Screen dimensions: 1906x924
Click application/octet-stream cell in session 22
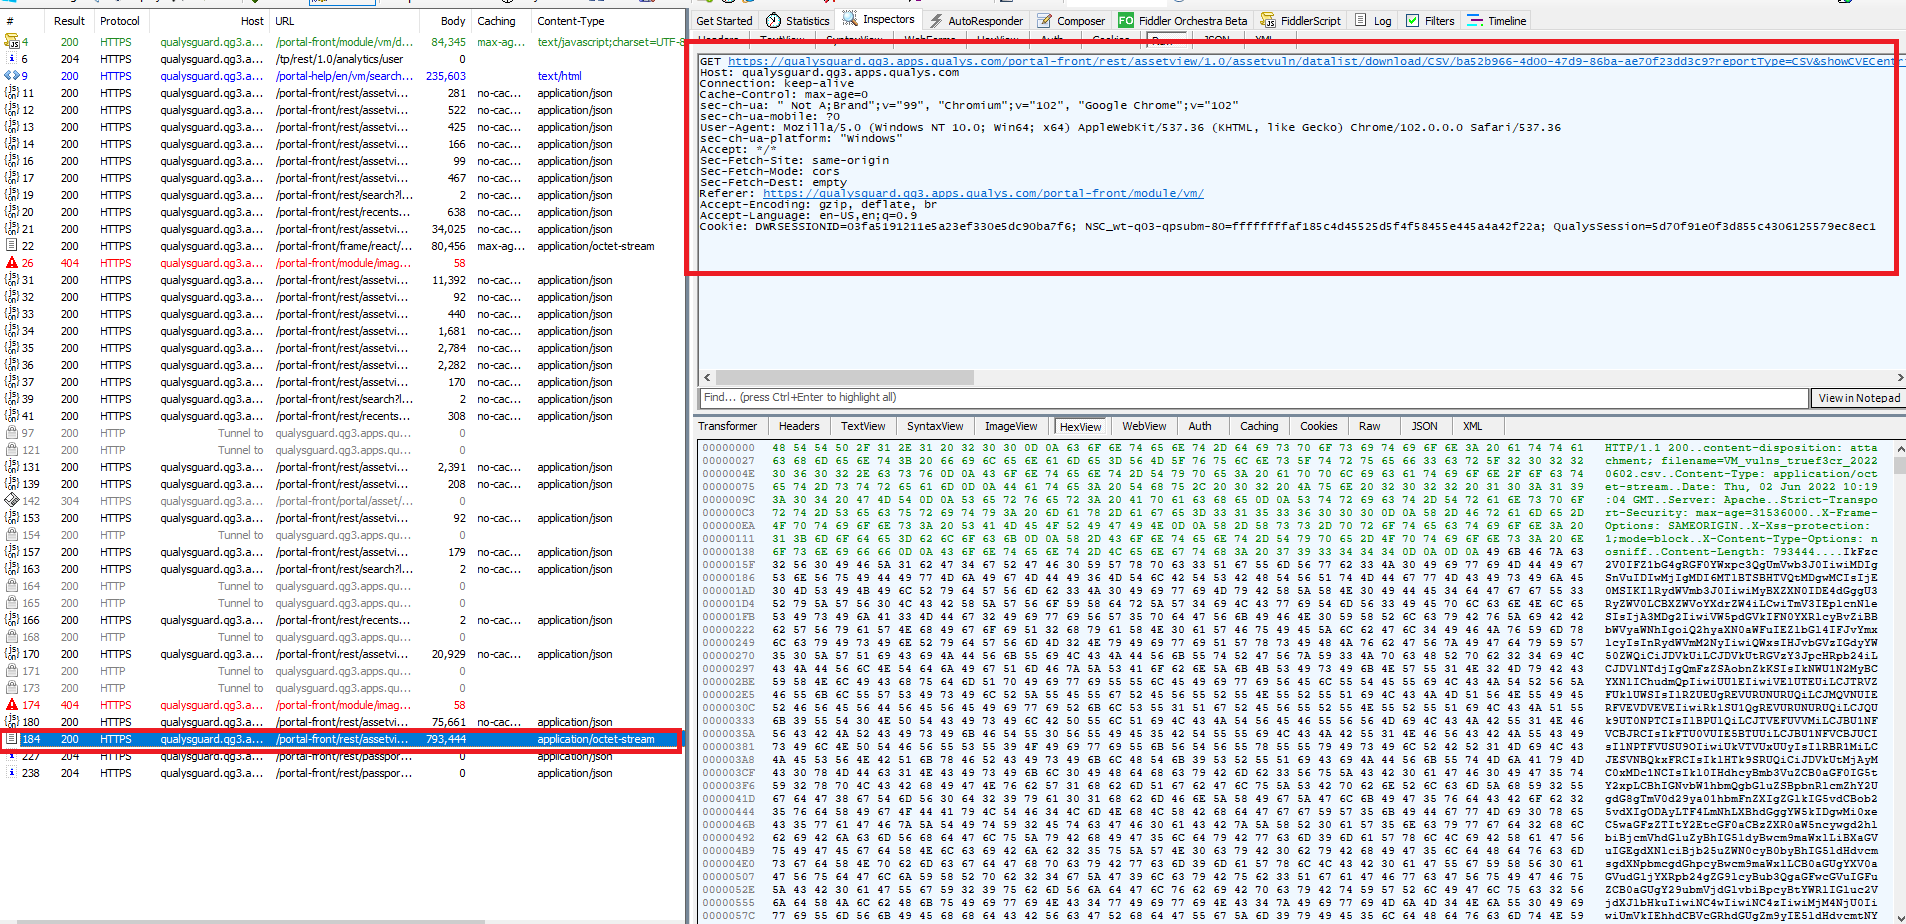596,246
